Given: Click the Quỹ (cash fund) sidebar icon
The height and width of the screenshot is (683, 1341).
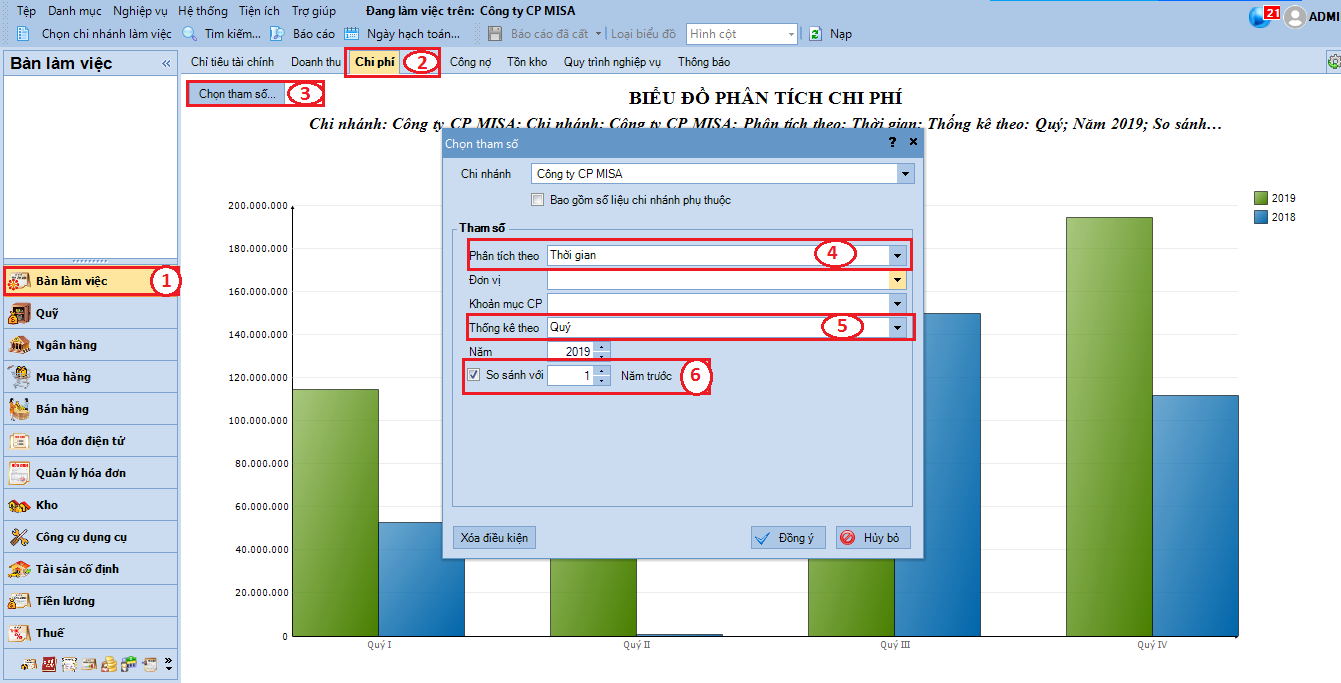Looking at the screenshot, I should click(x=18, y=313).
